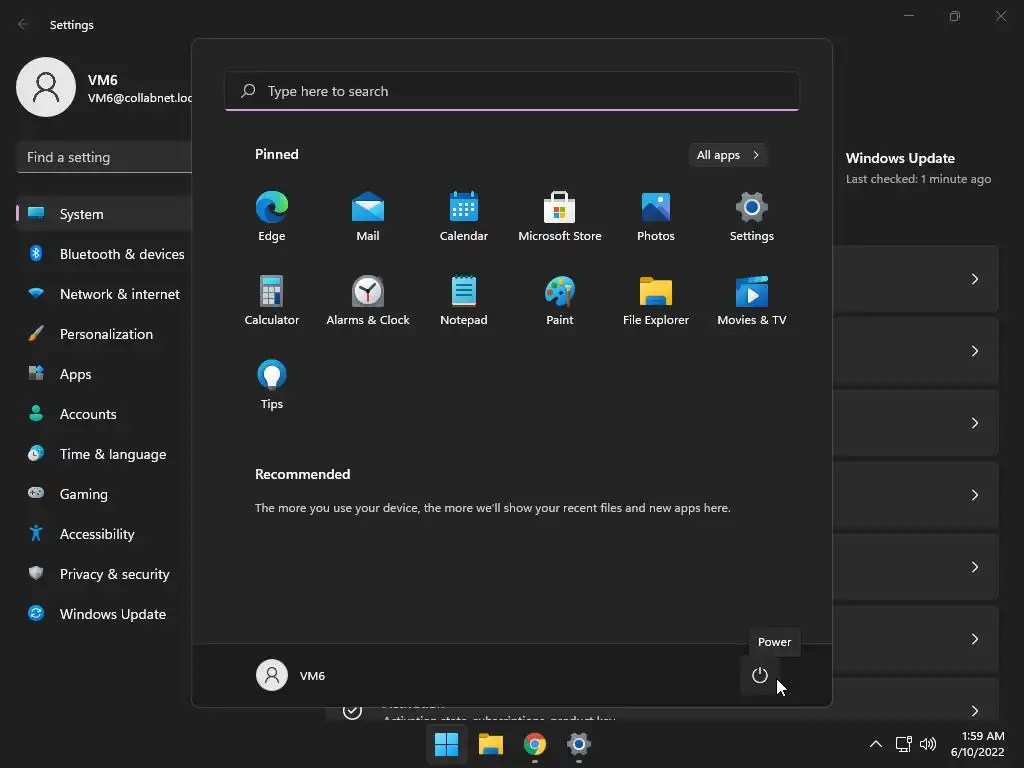This screenshot has height=768, width=1024.
Task: Switch to Settings on the taskbar
Action: click(x=579, y=744)
